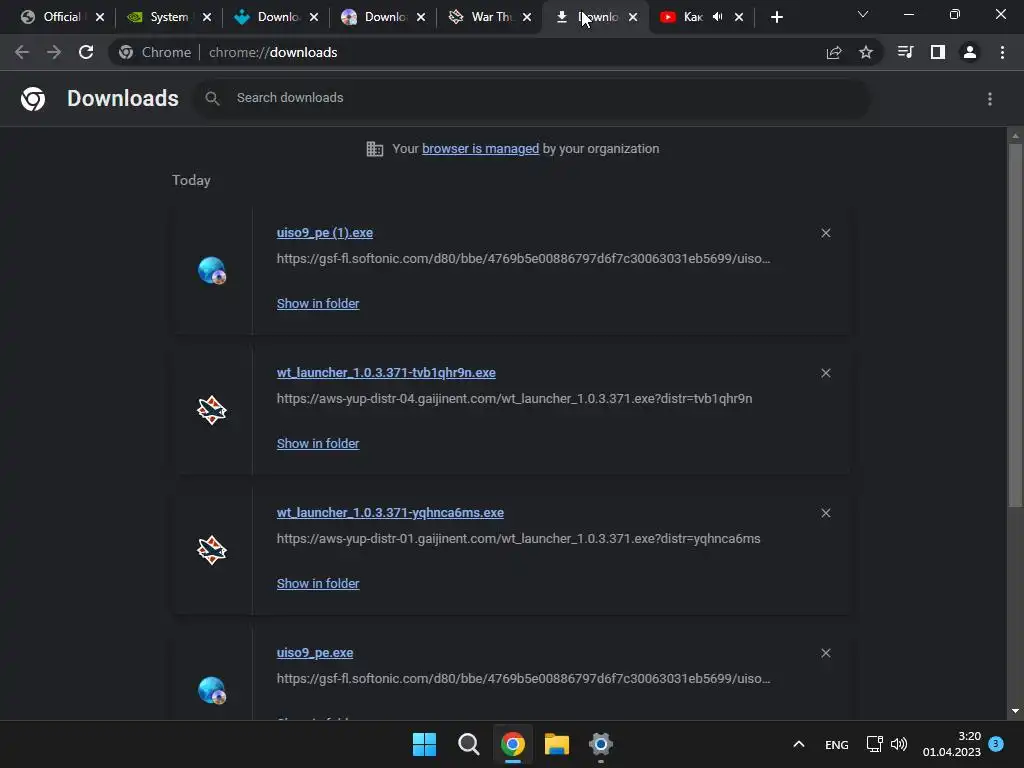Toggle the Chrome side panel icon
Screen dimensions: 1024x768
tap(937, 52)
